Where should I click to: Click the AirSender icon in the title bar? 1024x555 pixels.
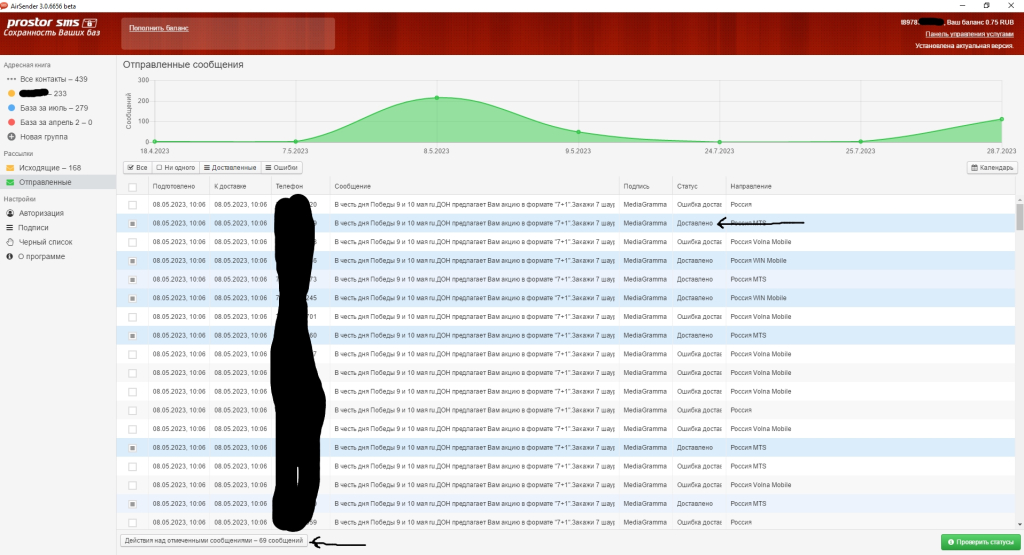(4, 5)
